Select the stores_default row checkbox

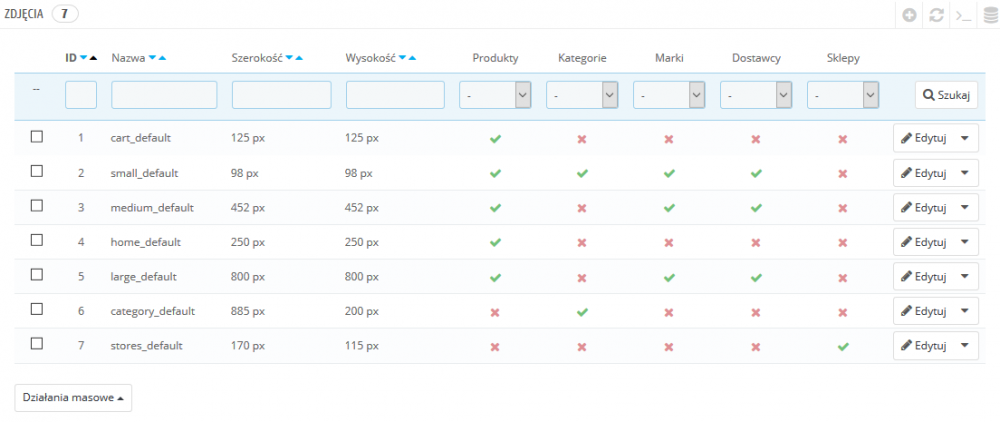pos(37,343)
